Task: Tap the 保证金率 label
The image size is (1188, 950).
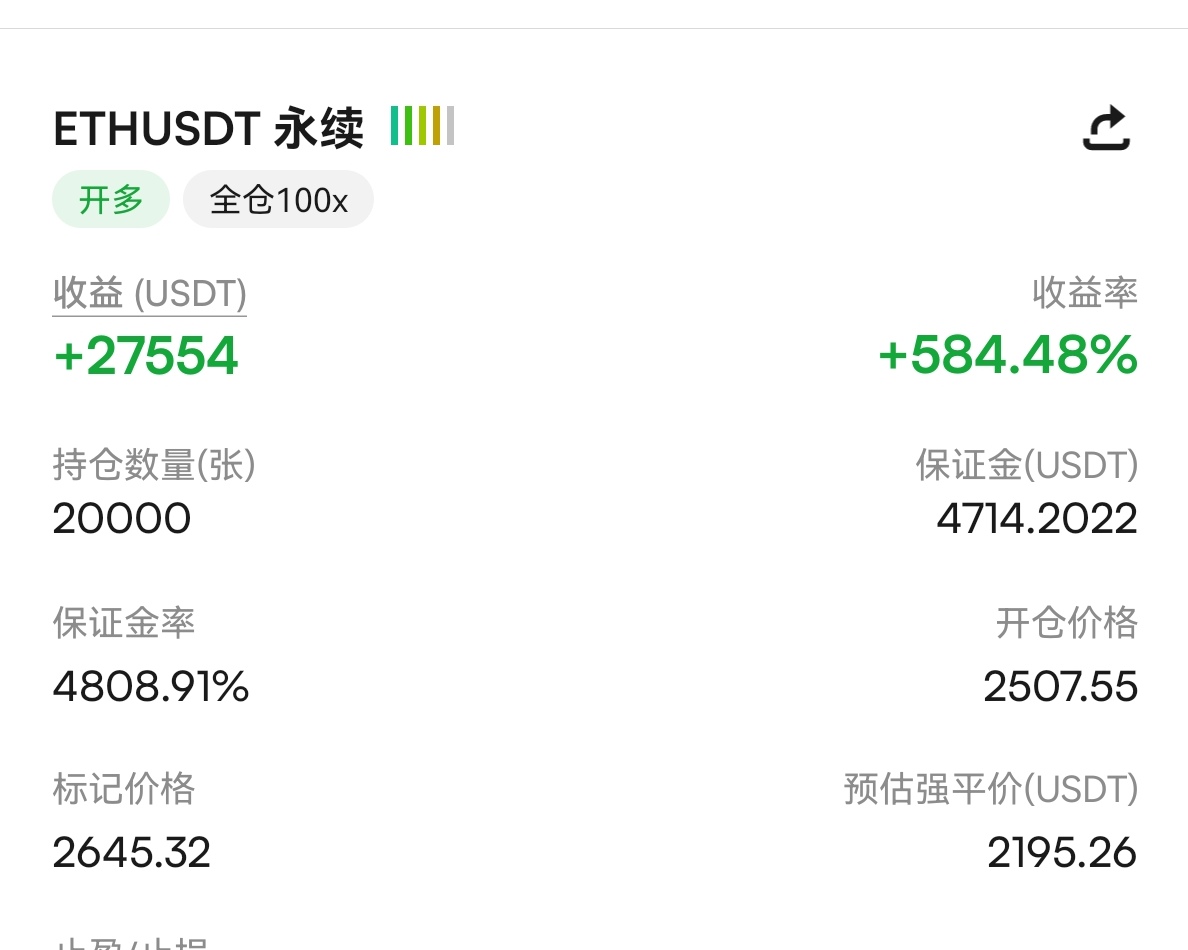Action: point(123,623)
